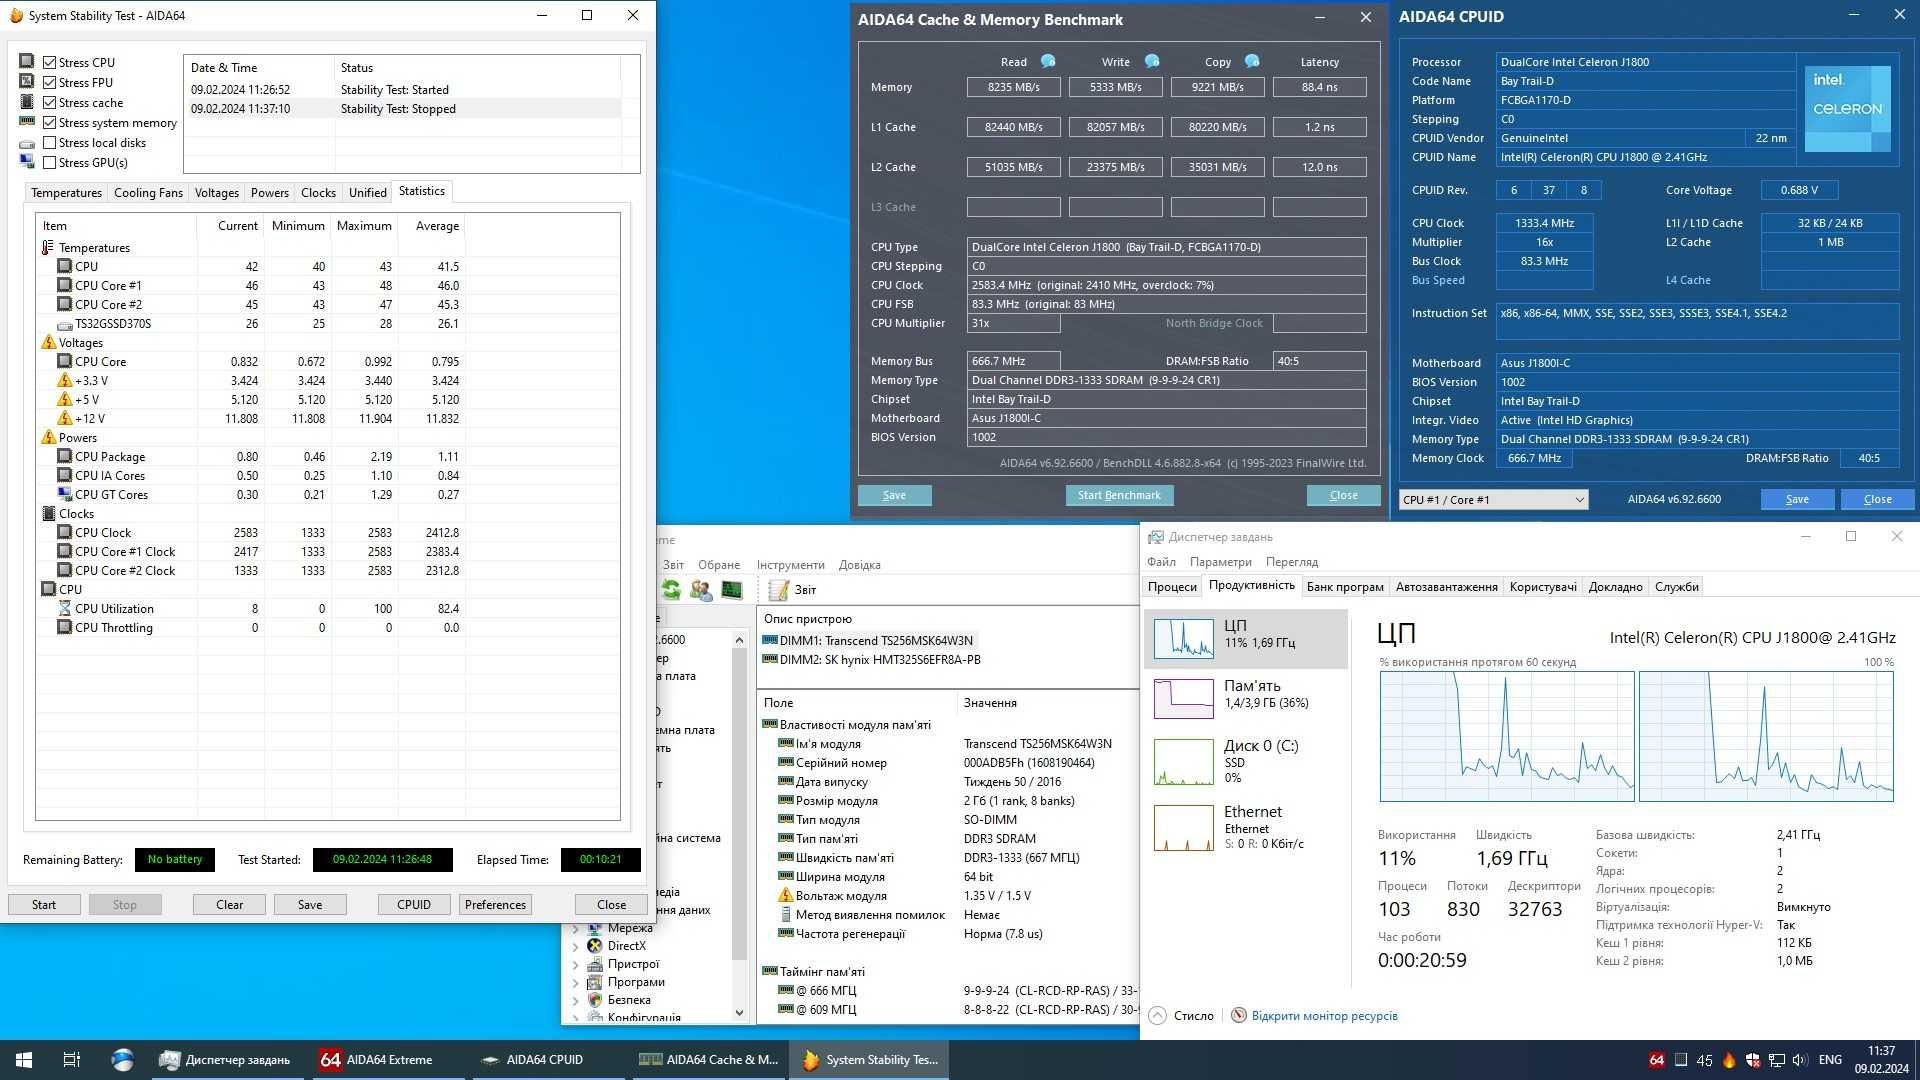Click the green monitor icon in AIDA64 Extreme toolbar
The image size is (1920, 1080).
732,590
